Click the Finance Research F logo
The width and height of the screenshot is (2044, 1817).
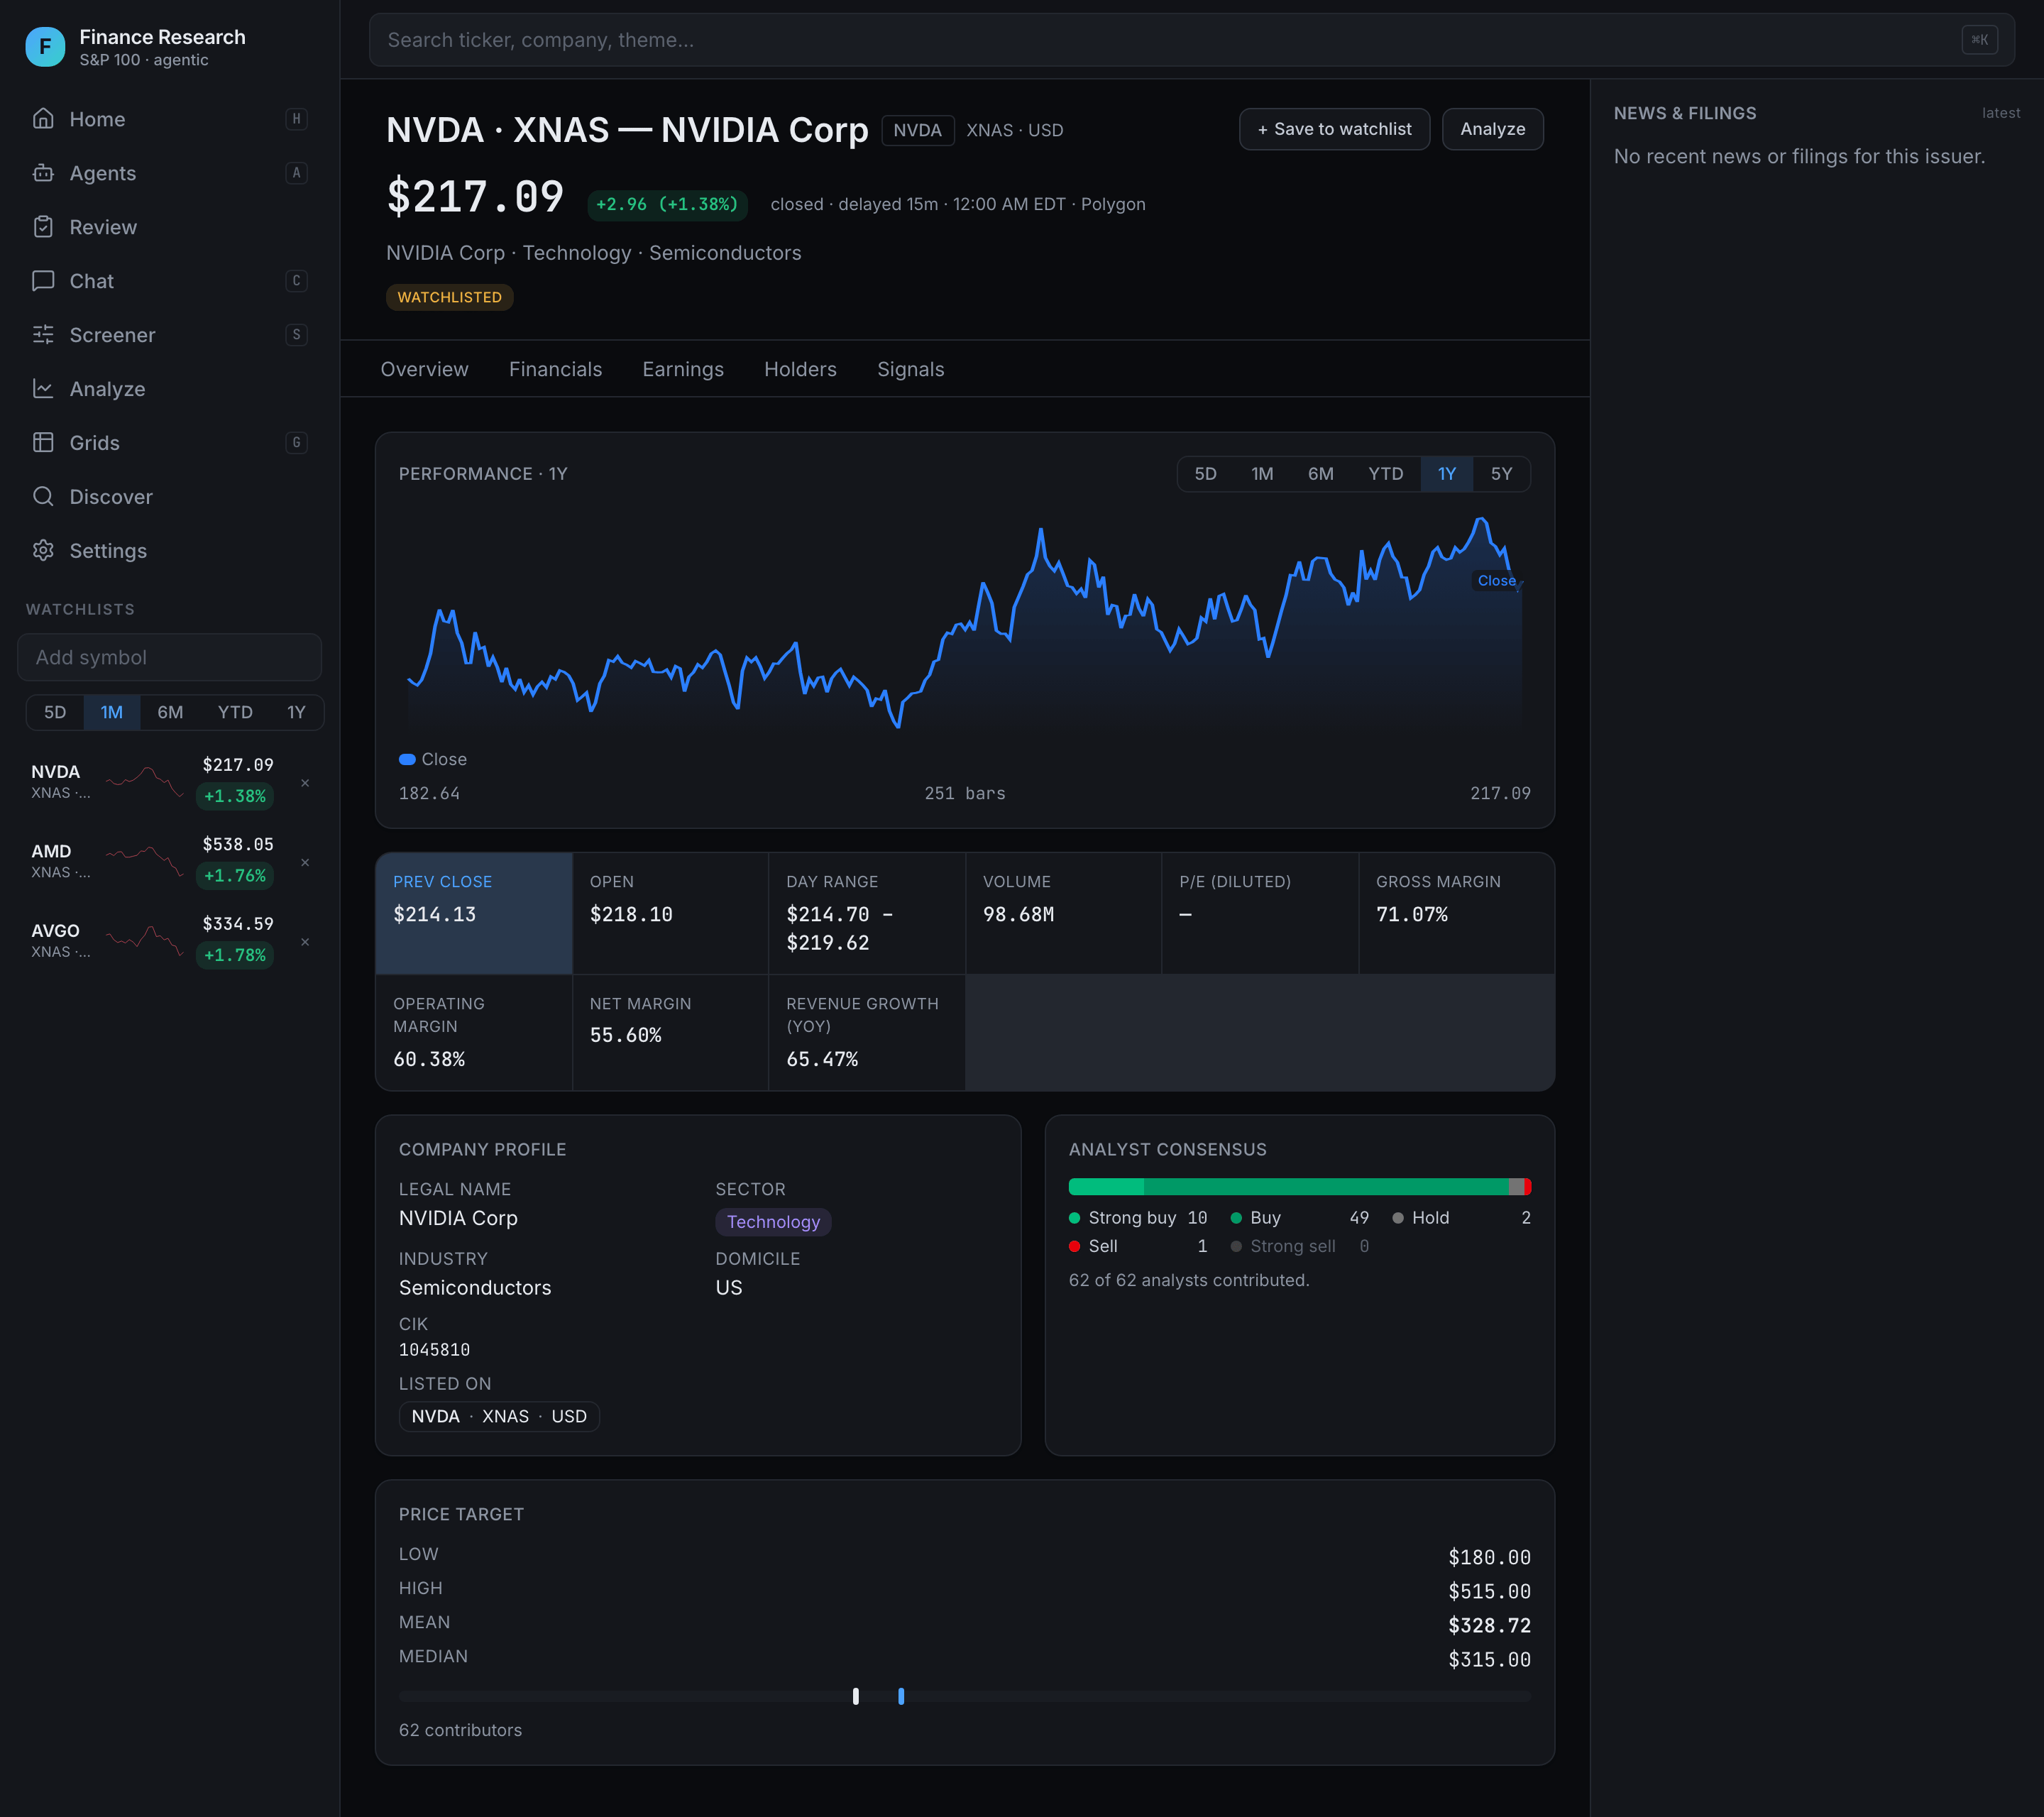45,47
